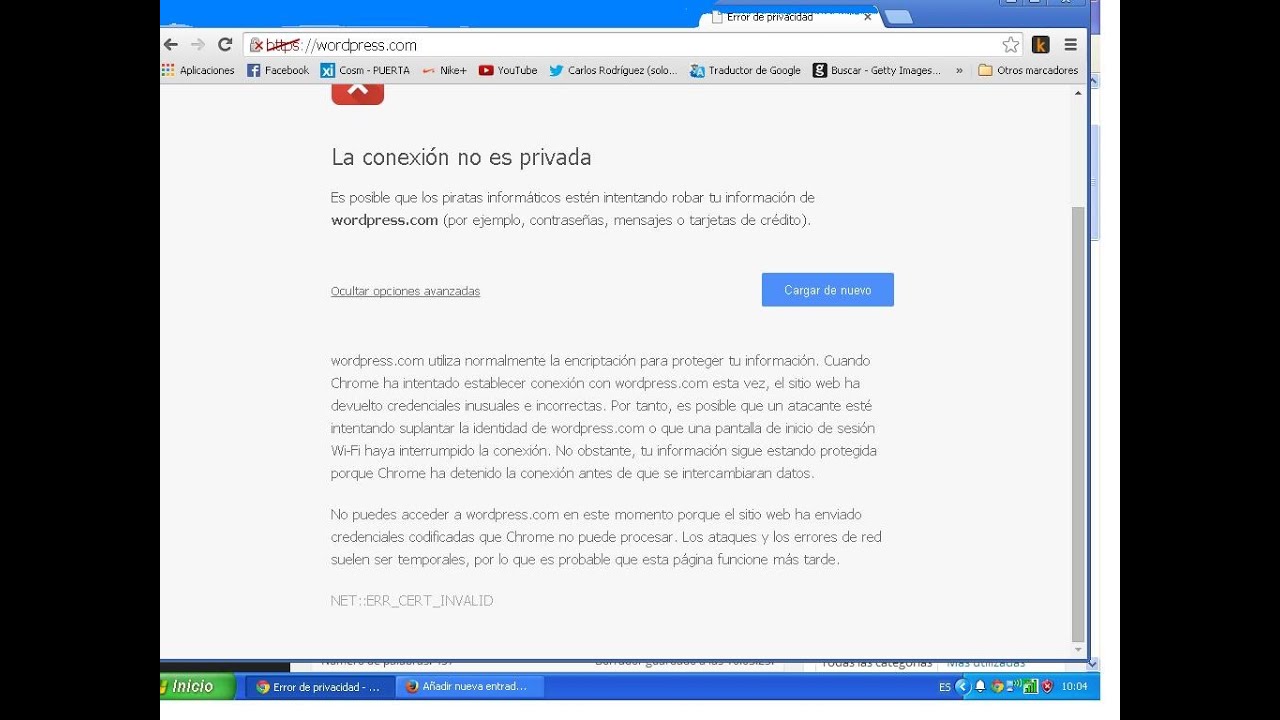
Task: Click the Ocultar opciones avanzadas link
Action: pos(405,291)
